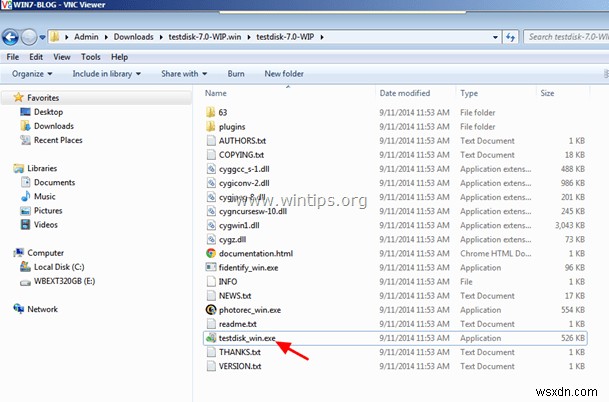This screenshot has height=402, width=609.
Task: Select the testdisk_win.exe application icon
Action: (x=211, y=338)
